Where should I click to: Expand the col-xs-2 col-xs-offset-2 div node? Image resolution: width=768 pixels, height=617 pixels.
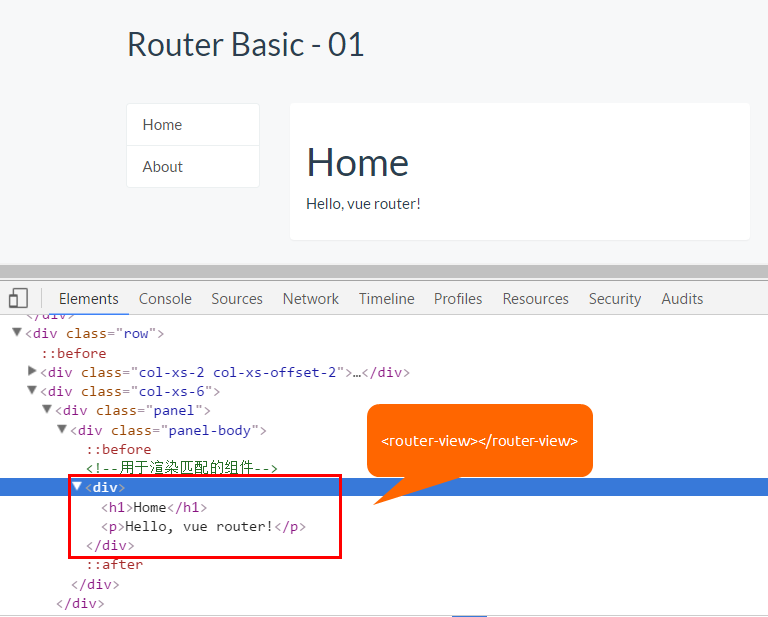(x=32, y=371)
